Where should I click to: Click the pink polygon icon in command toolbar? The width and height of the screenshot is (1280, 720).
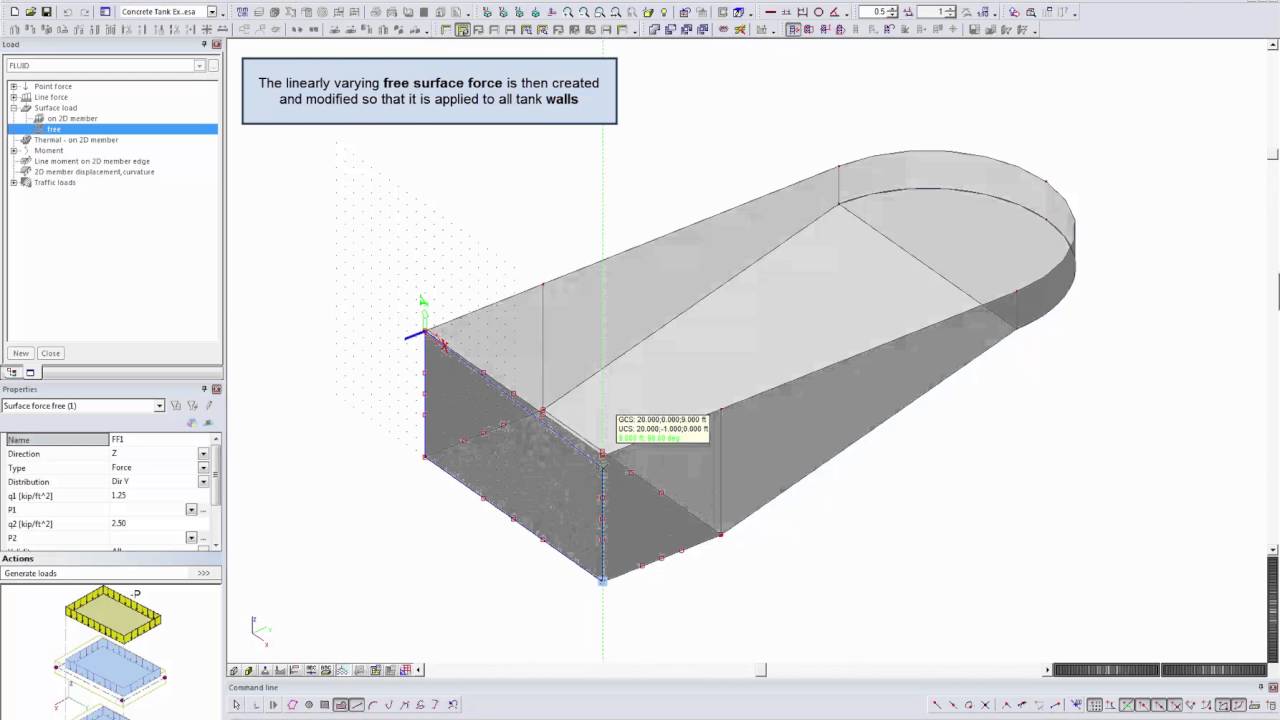click(292, 705)
